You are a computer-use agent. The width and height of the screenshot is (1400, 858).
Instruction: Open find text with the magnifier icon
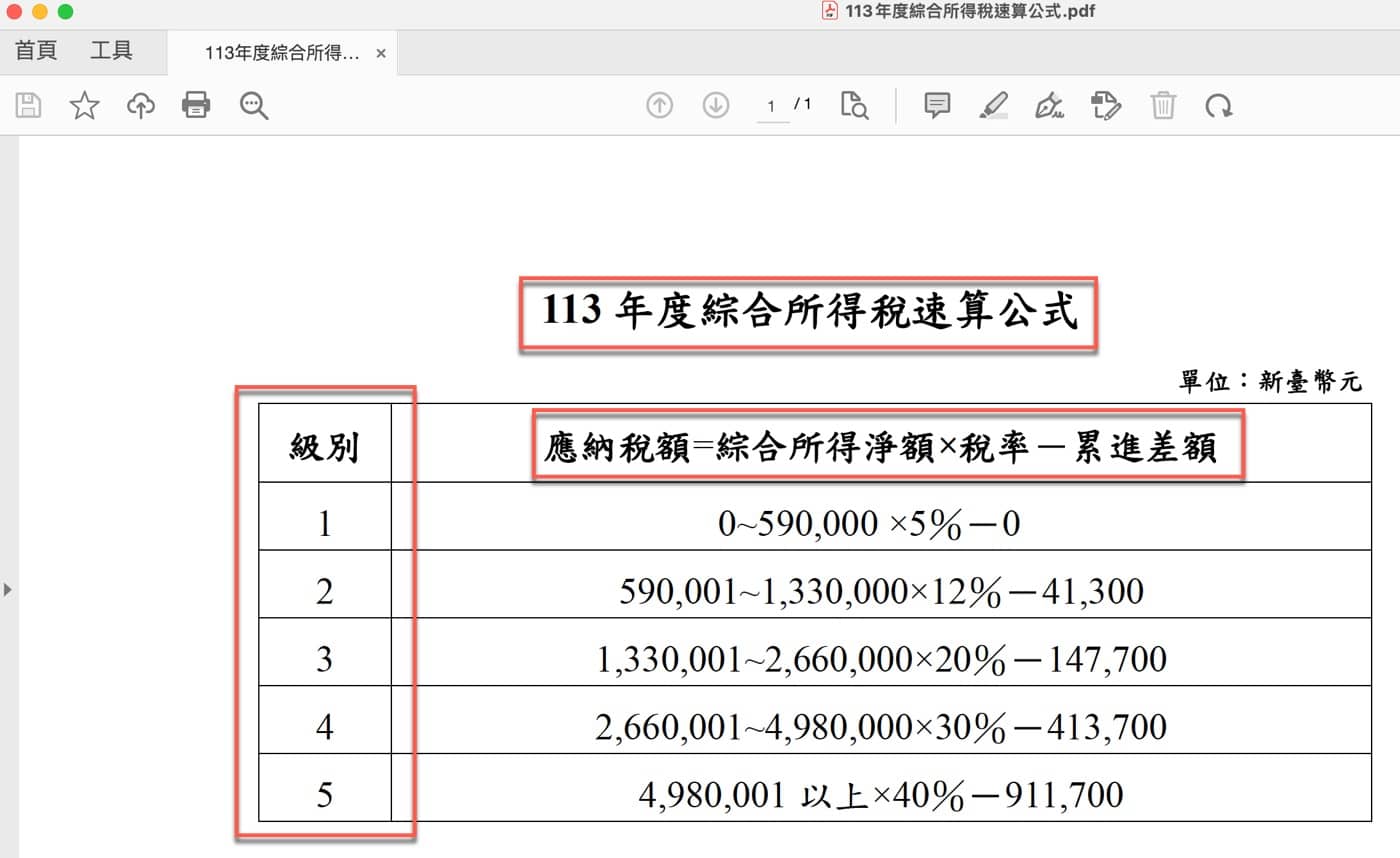254,106
